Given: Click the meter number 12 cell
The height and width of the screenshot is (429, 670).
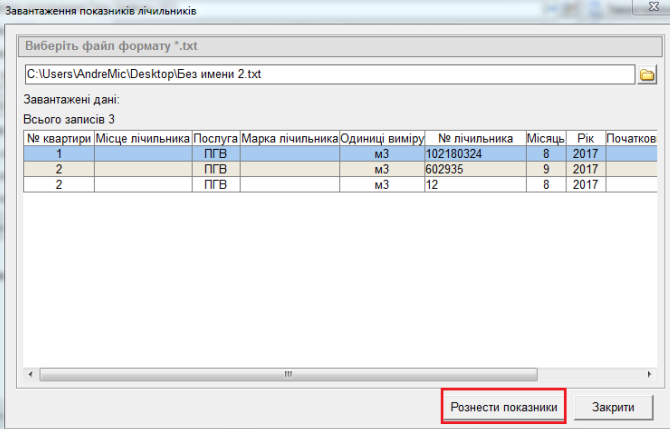Looking at the screenshot, I should click(x=474, y=185).
